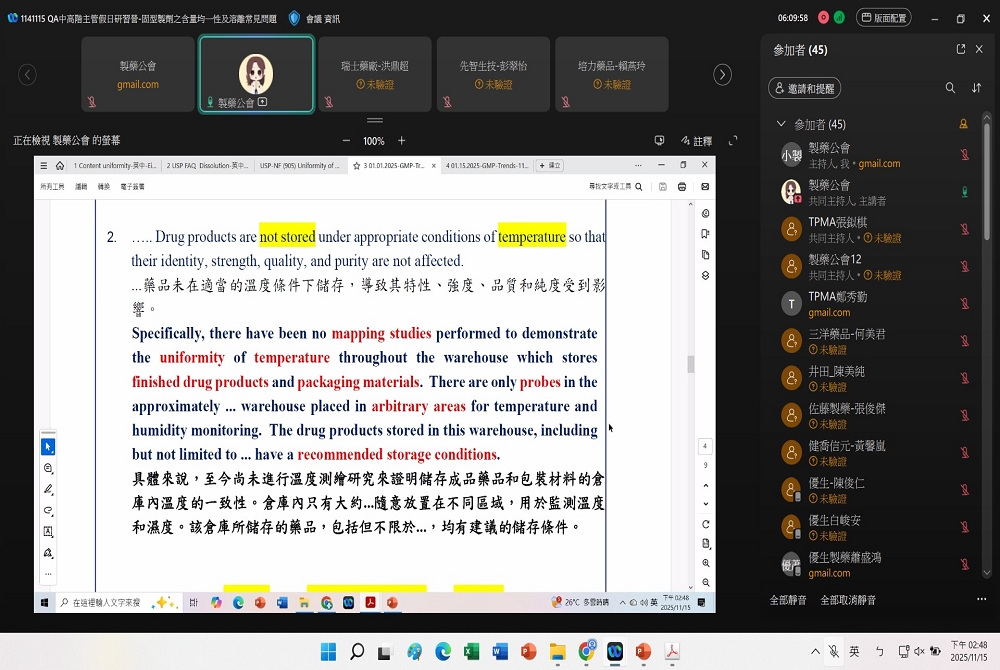Click the sort participants icon
This screenshot has width=1000, height=670.
tap(976, 88)
